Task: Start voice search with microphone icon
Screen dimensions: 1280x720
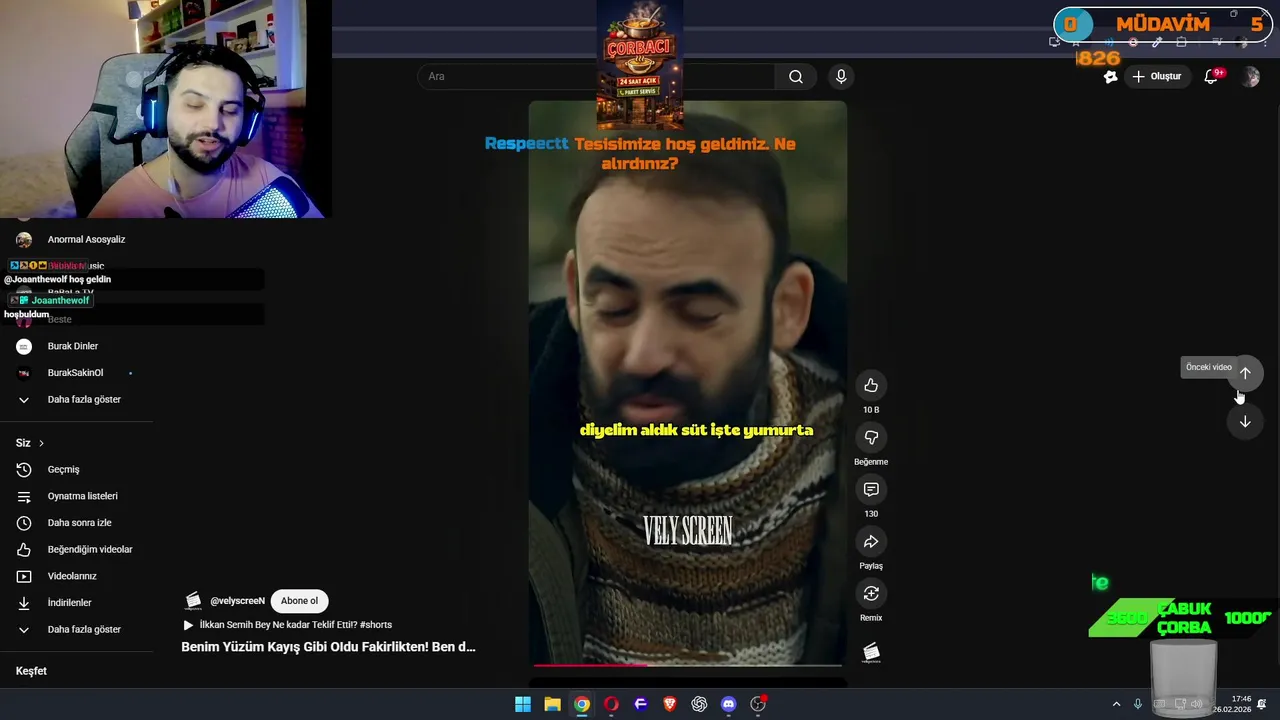Action: tap(841, 76)
